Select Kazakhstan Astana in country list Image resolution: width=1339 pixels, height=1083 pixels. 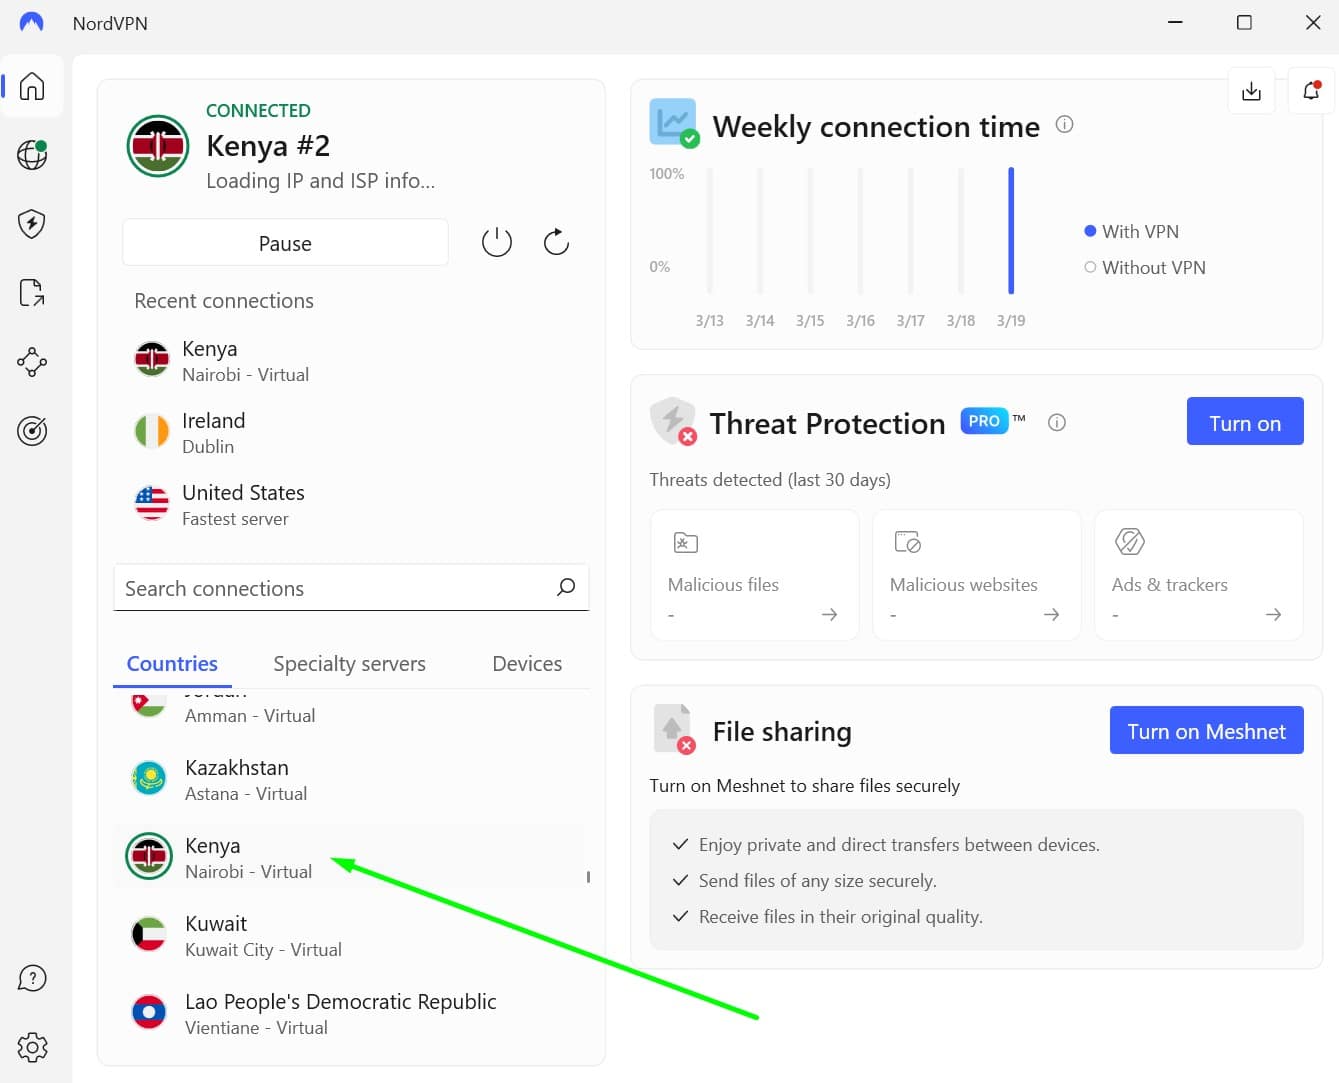coord(350,780)
